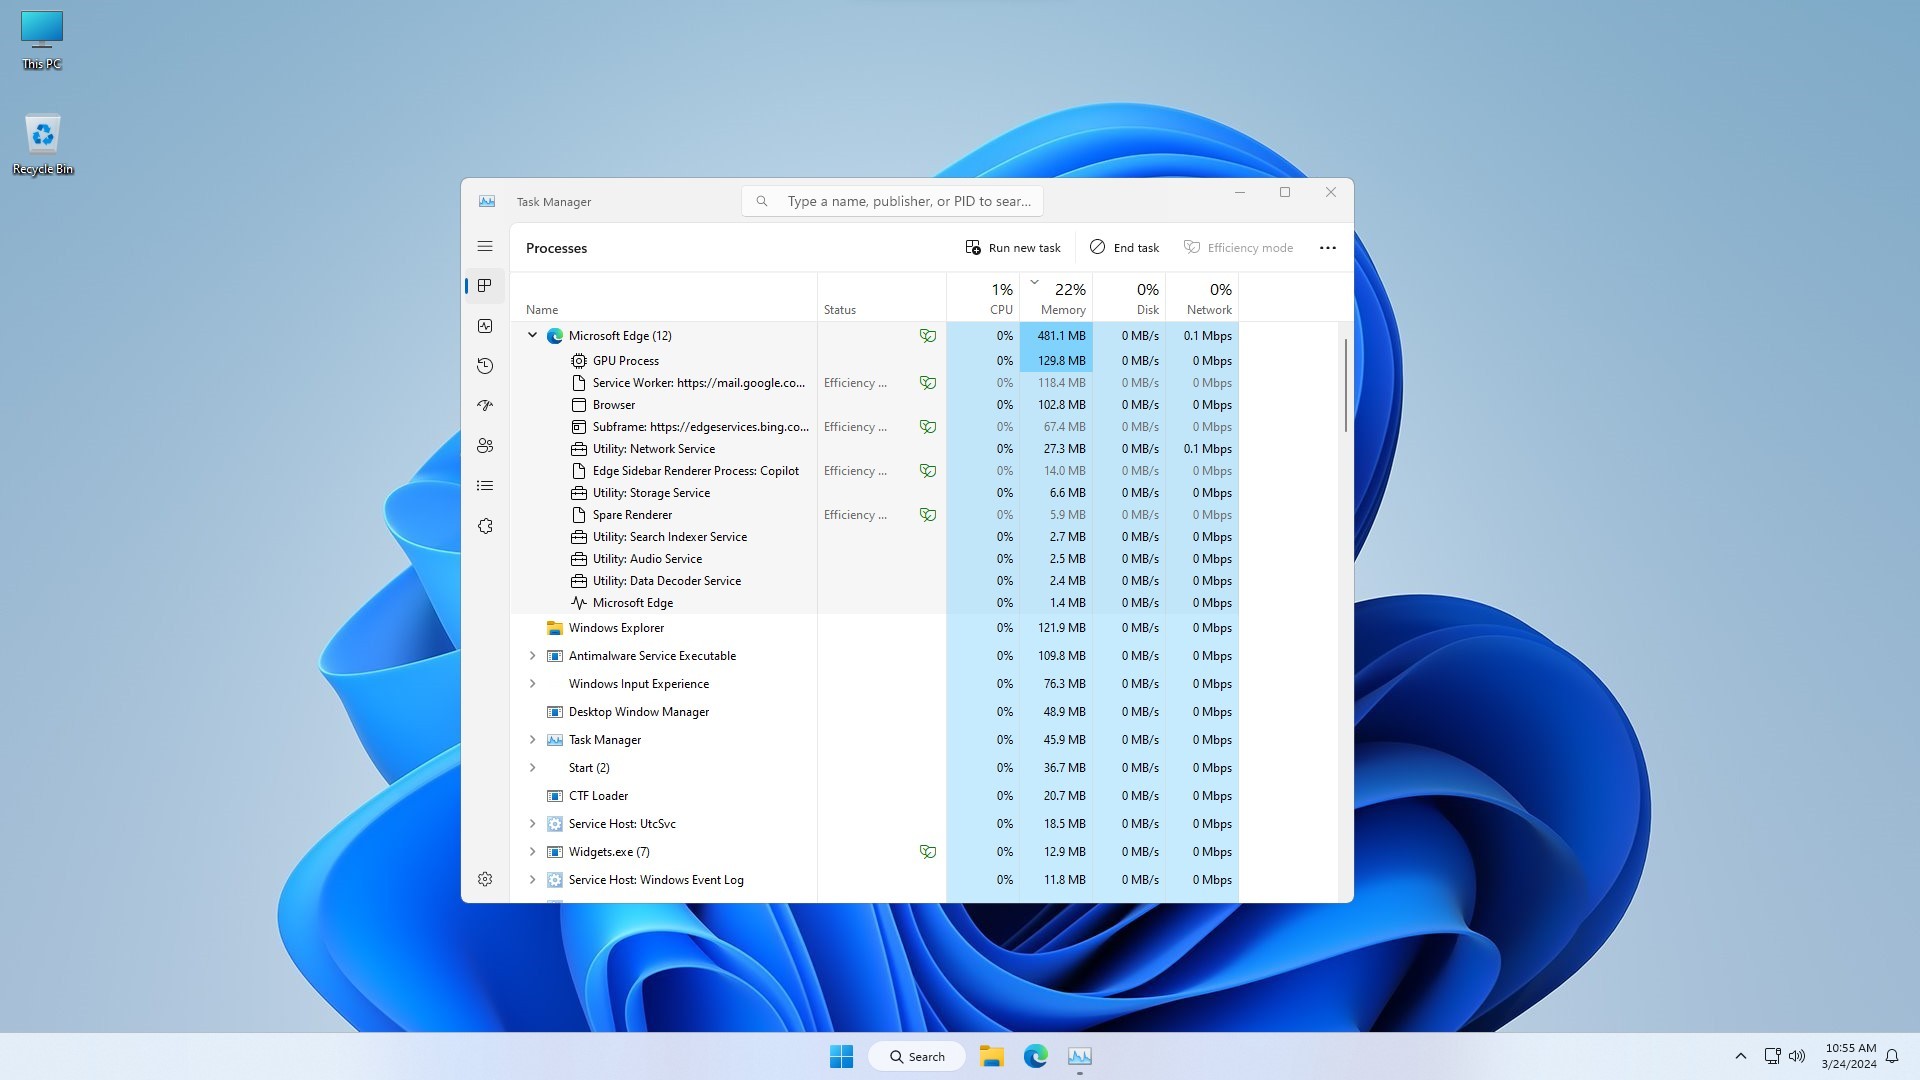The height and width of the screenshot is (1080, 1920).
Task: Select the App history sidebar icon
Action: [485, 365]
